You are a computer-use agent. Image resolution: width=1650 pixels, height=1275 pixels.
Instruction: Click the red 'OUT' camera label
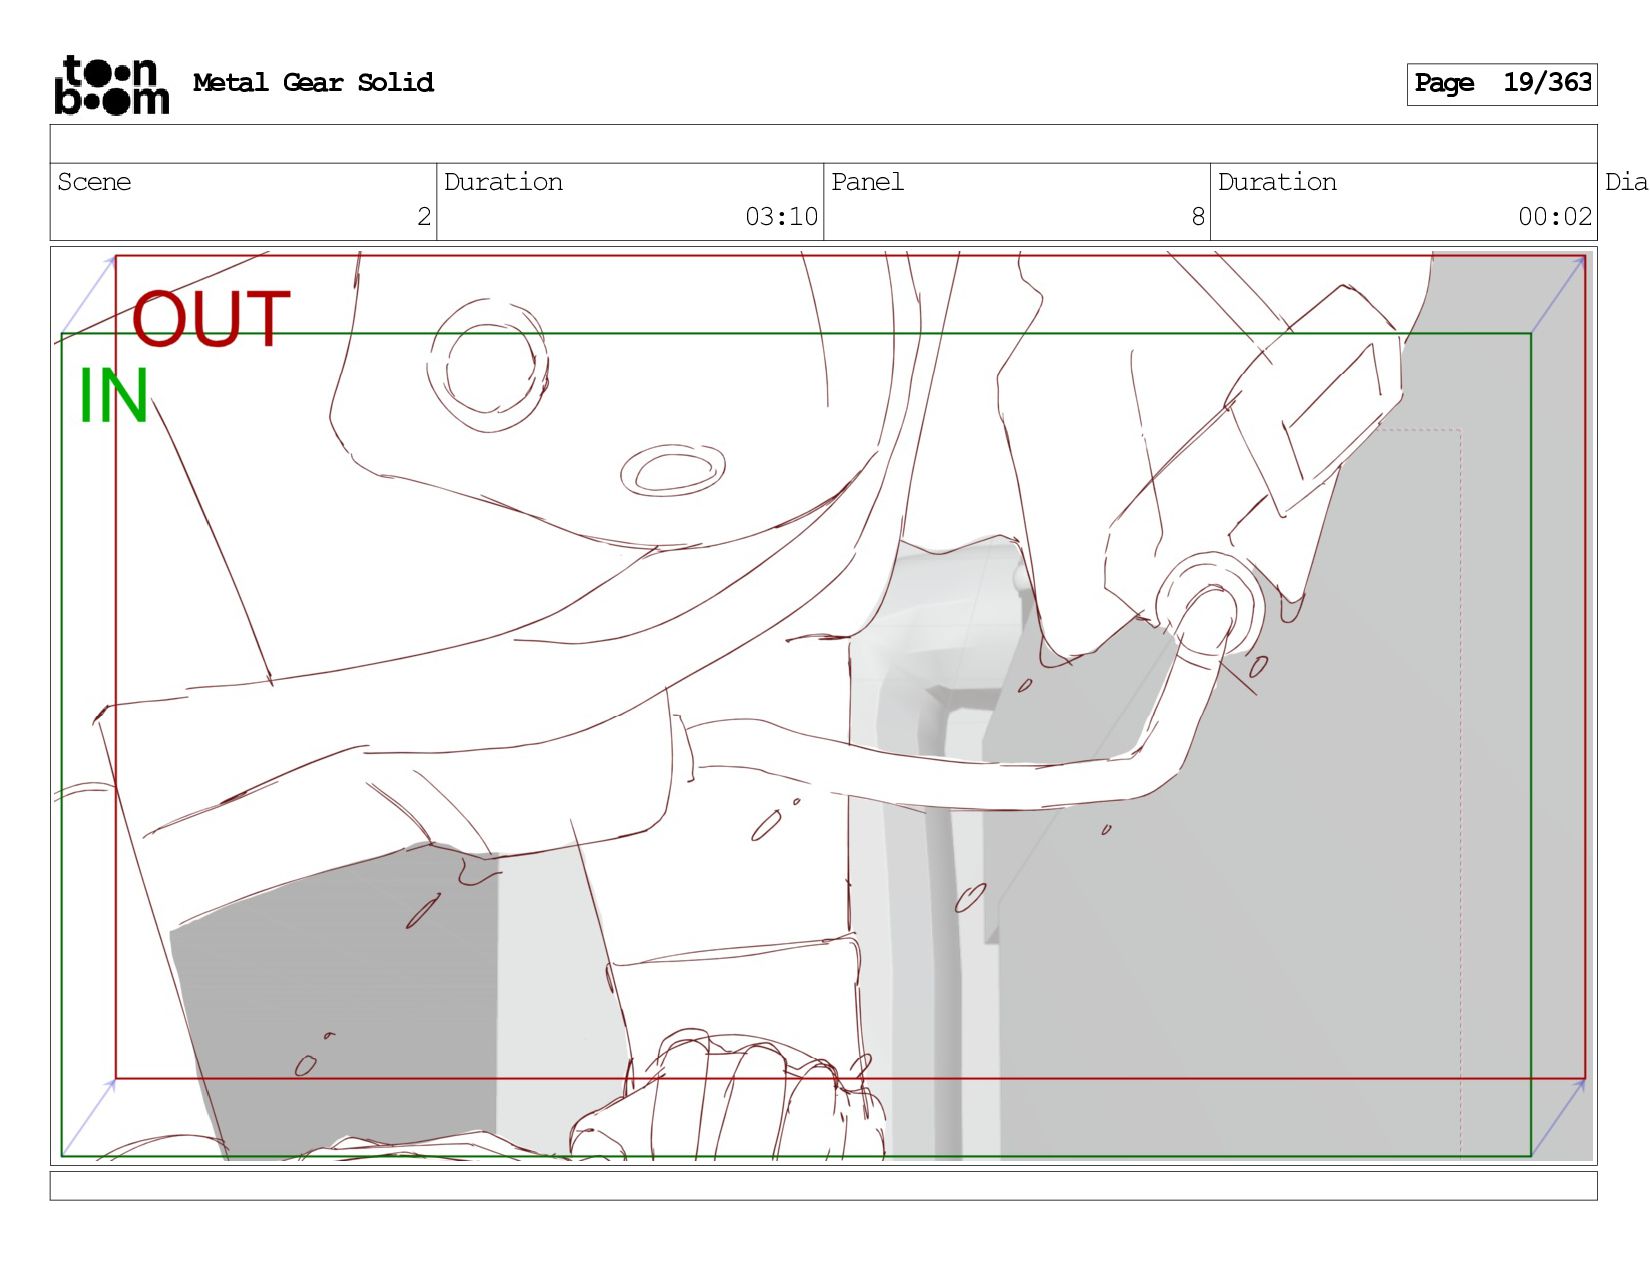coord(211,320)
